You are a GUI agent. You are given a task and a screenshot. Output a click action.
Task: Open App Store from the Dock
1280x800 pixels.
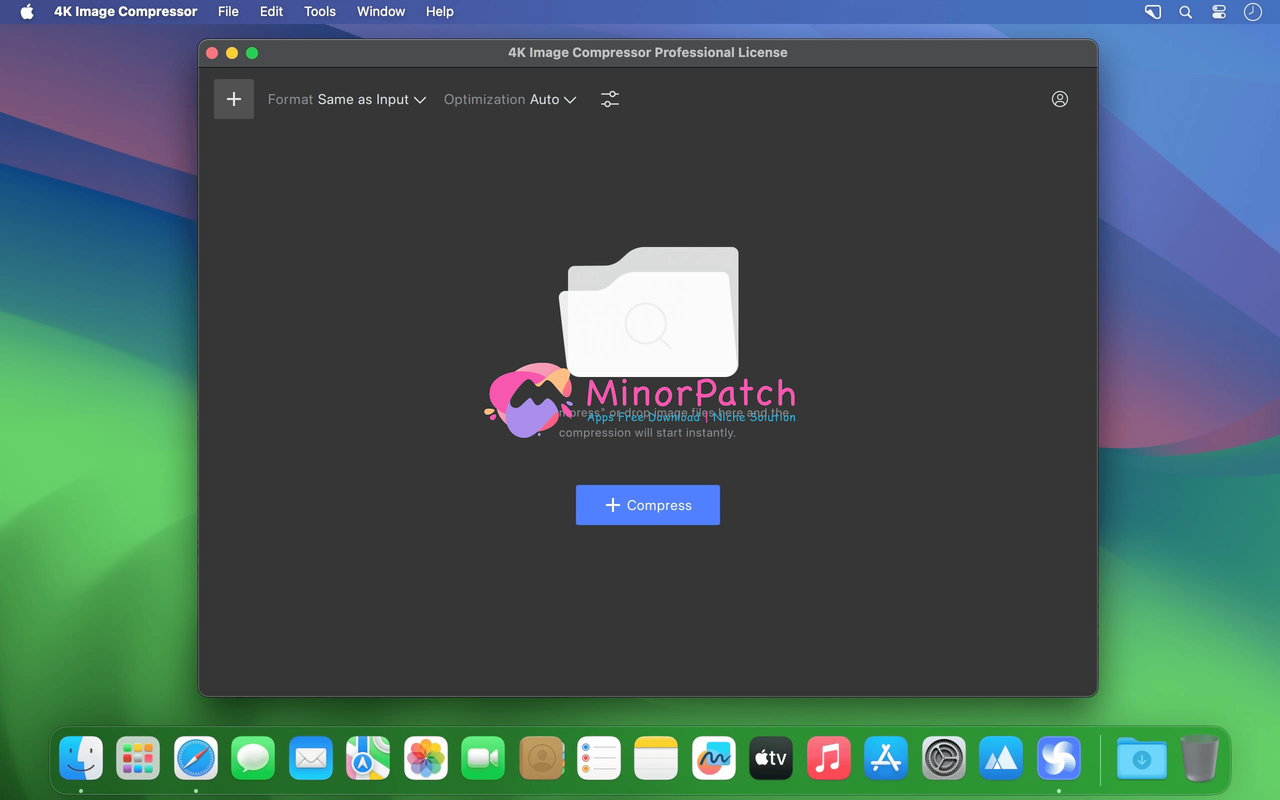coord(886,759)
